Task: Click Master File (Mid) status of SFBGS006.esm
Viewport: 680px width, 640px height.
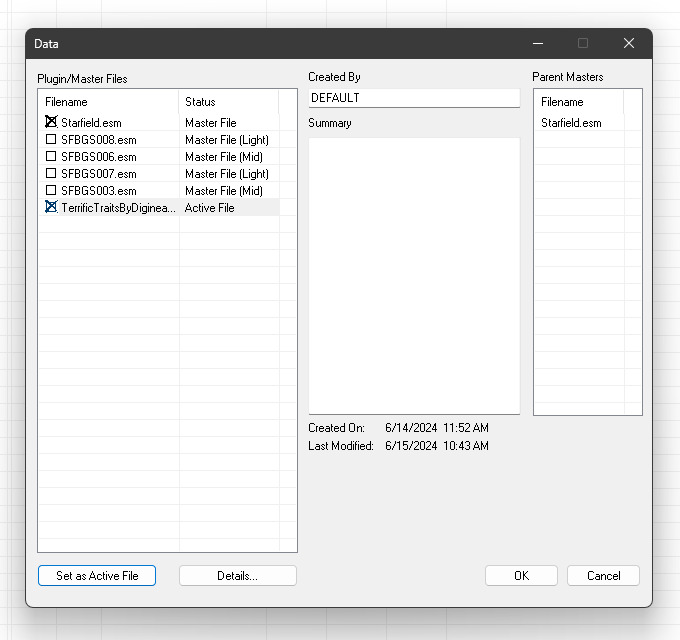Action: (224, 157)
